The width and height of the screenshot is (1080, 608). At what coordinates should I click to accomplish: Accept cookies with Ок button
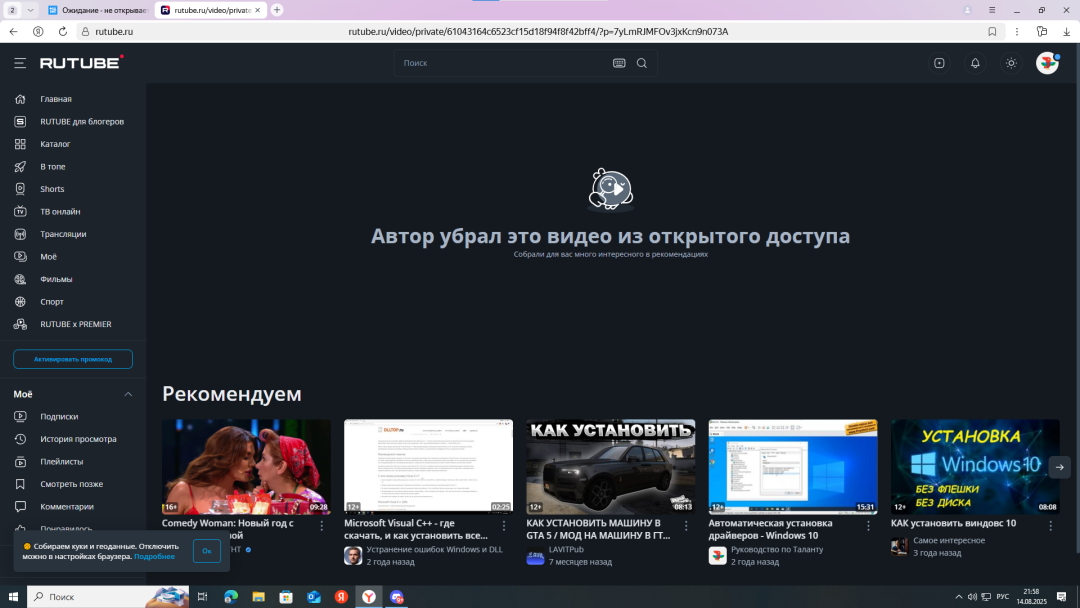coord(207,551)
